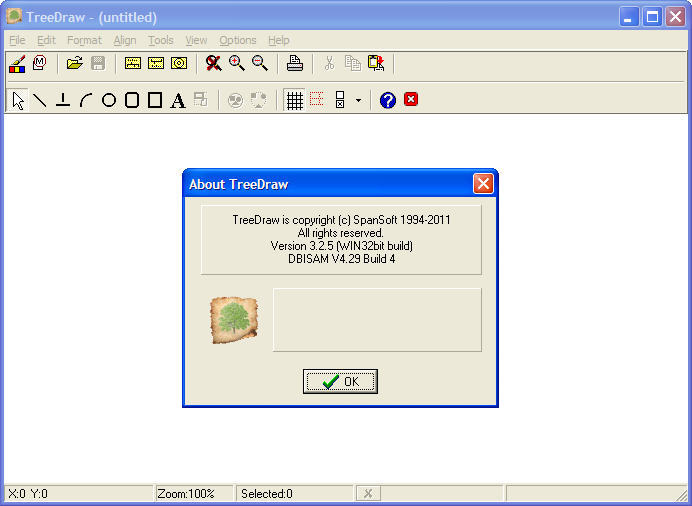Click the Selected:0 status bar entry
The image size is (692, 506).
point(295,494)
